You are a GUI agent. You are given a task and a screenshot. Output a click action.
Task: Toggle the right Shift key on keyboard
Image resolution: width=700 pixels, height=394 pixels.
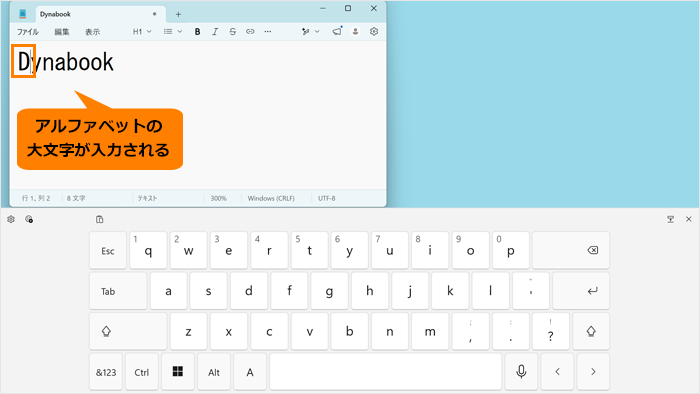(591, 332)
